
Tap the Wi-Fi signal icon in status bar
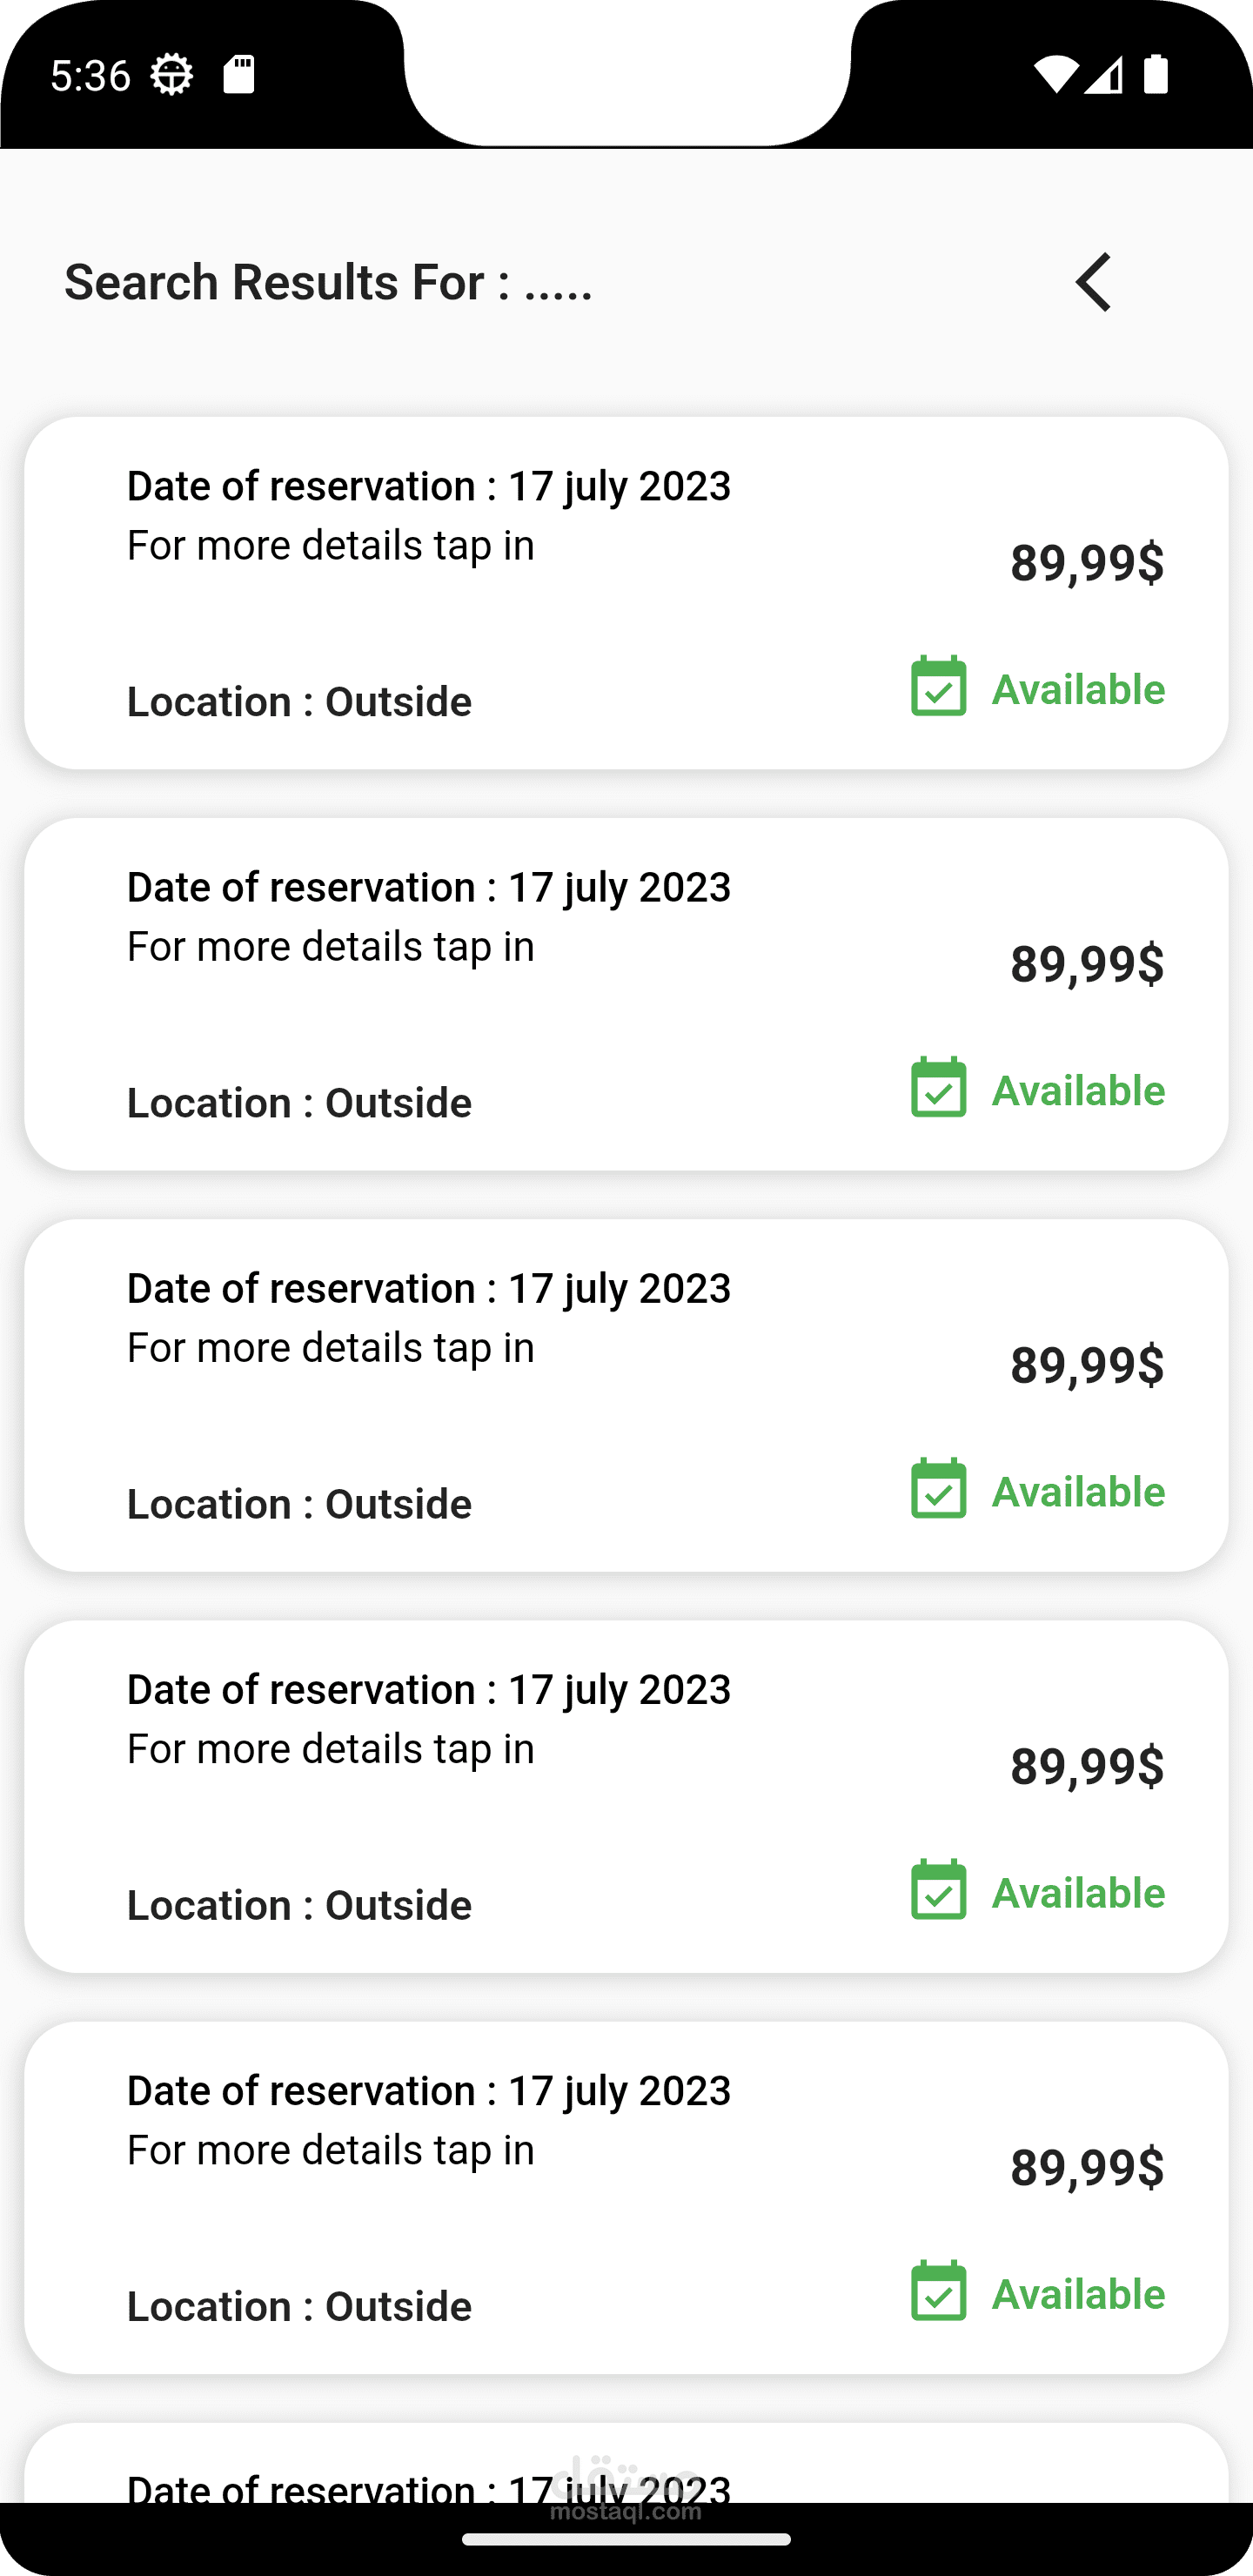tap(1055, 75)
